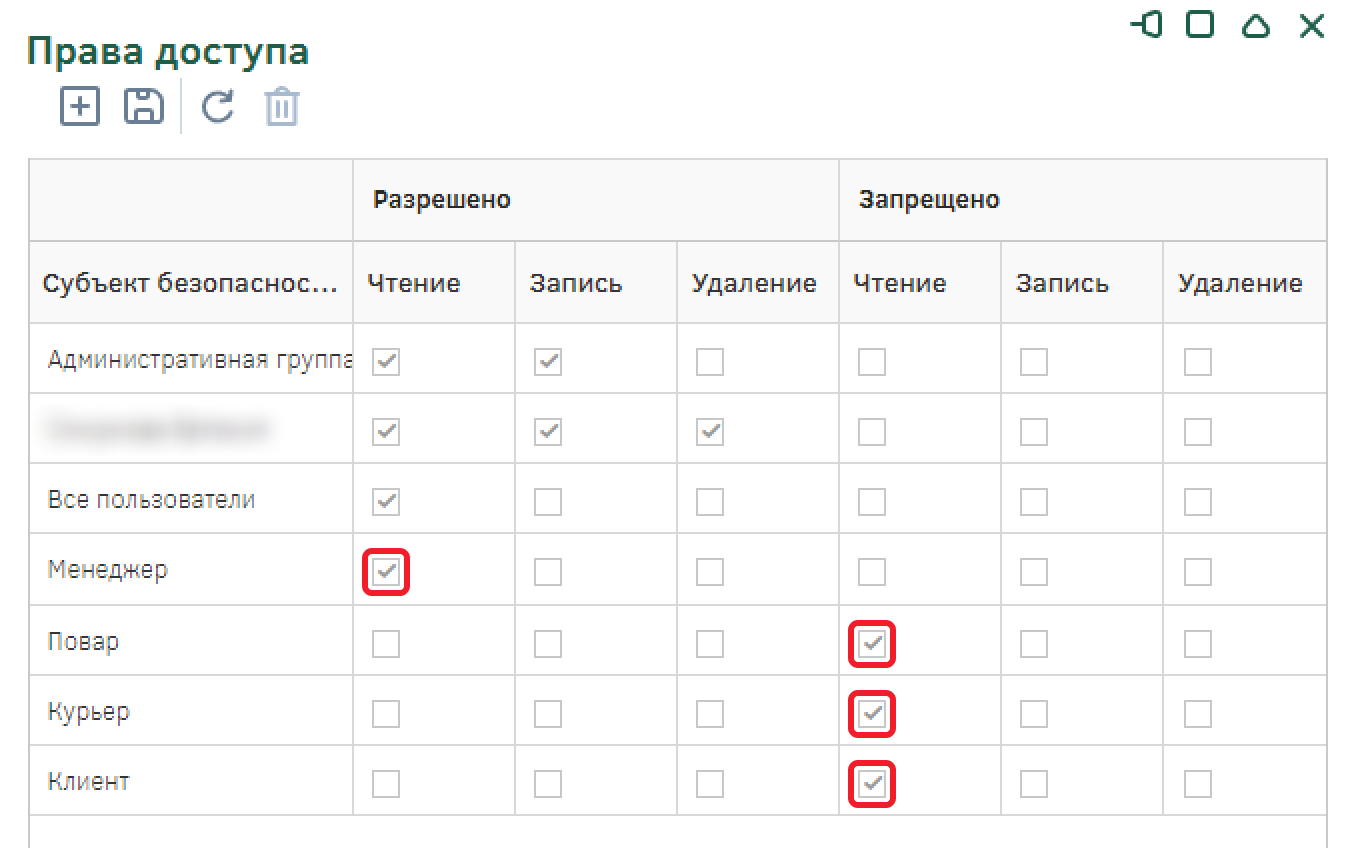This screenshot has width=1350, height=848.
Task: Uncheck allowed Чтение for Менеджер
Action: tap(386, 572)
